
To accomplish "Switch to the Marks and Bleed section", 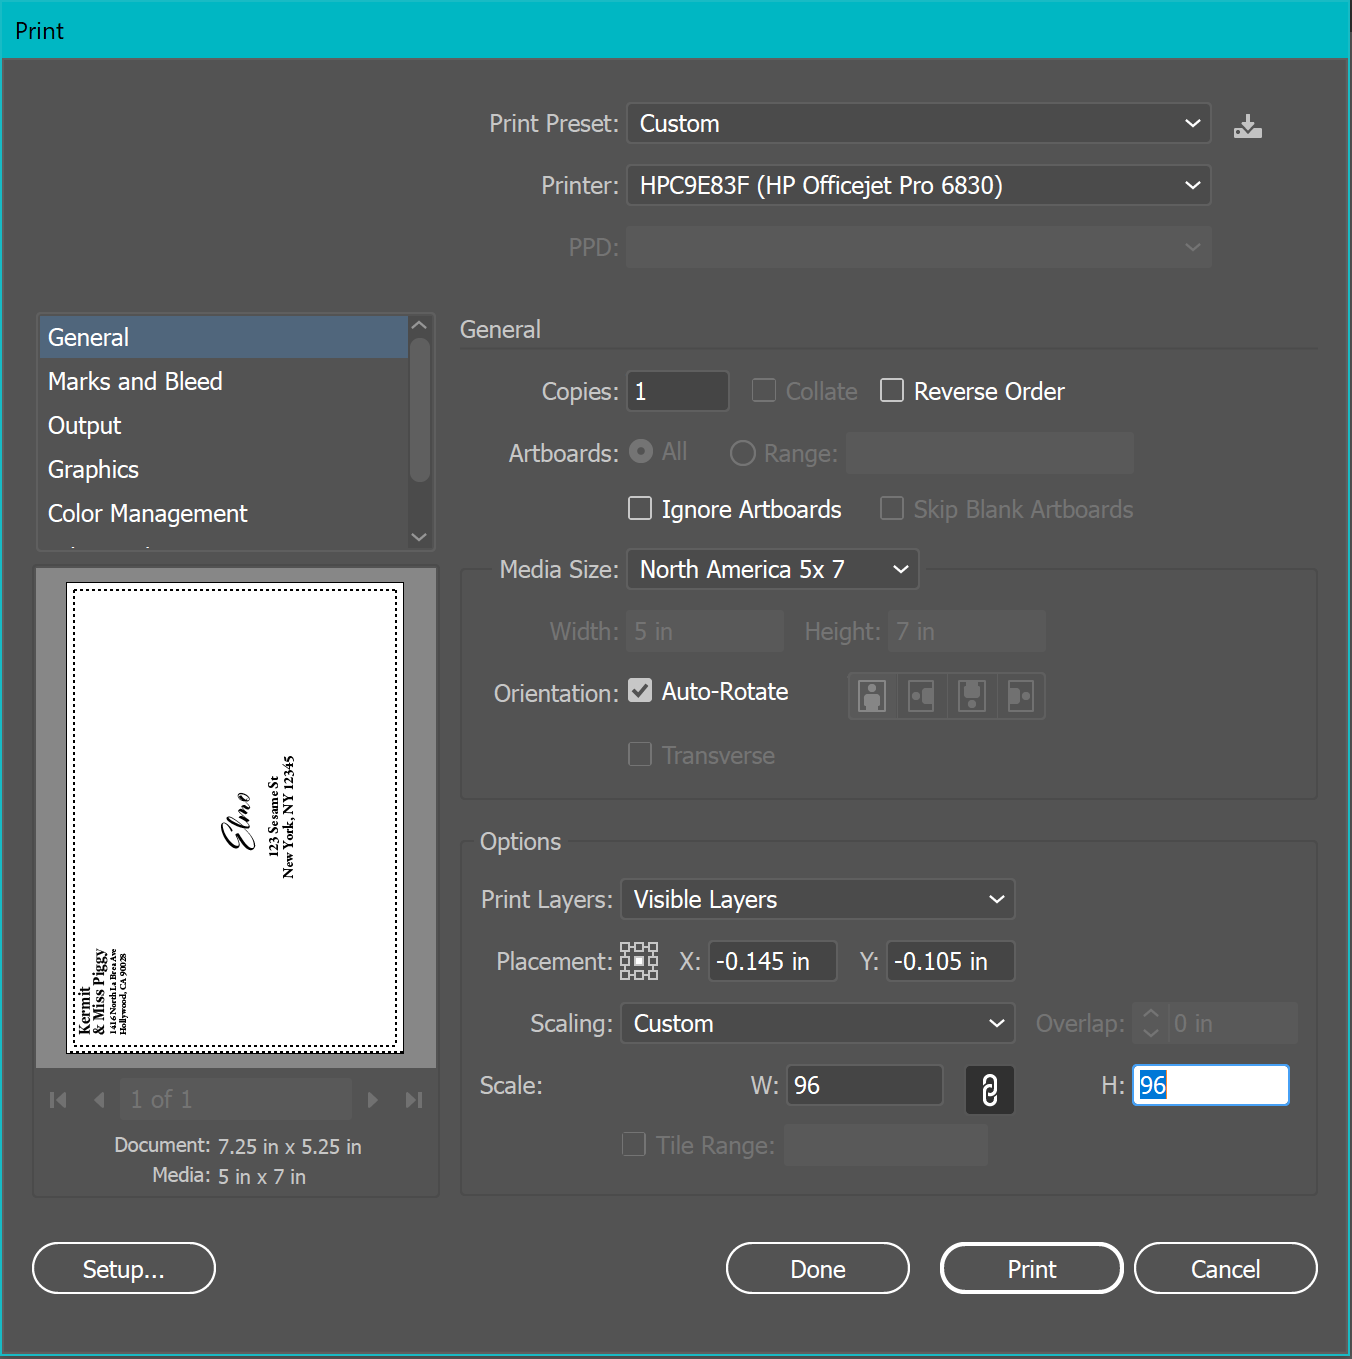I will (135, 381).
